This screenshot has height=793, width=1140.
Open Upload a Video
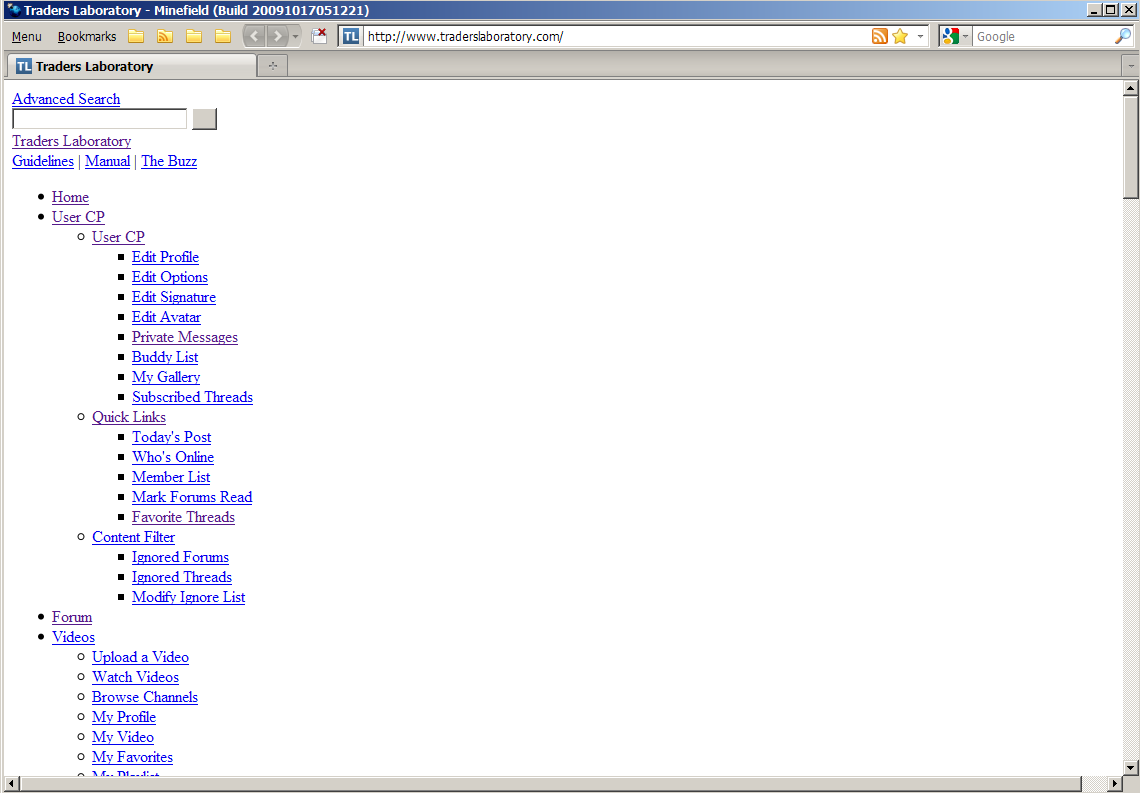140,657
